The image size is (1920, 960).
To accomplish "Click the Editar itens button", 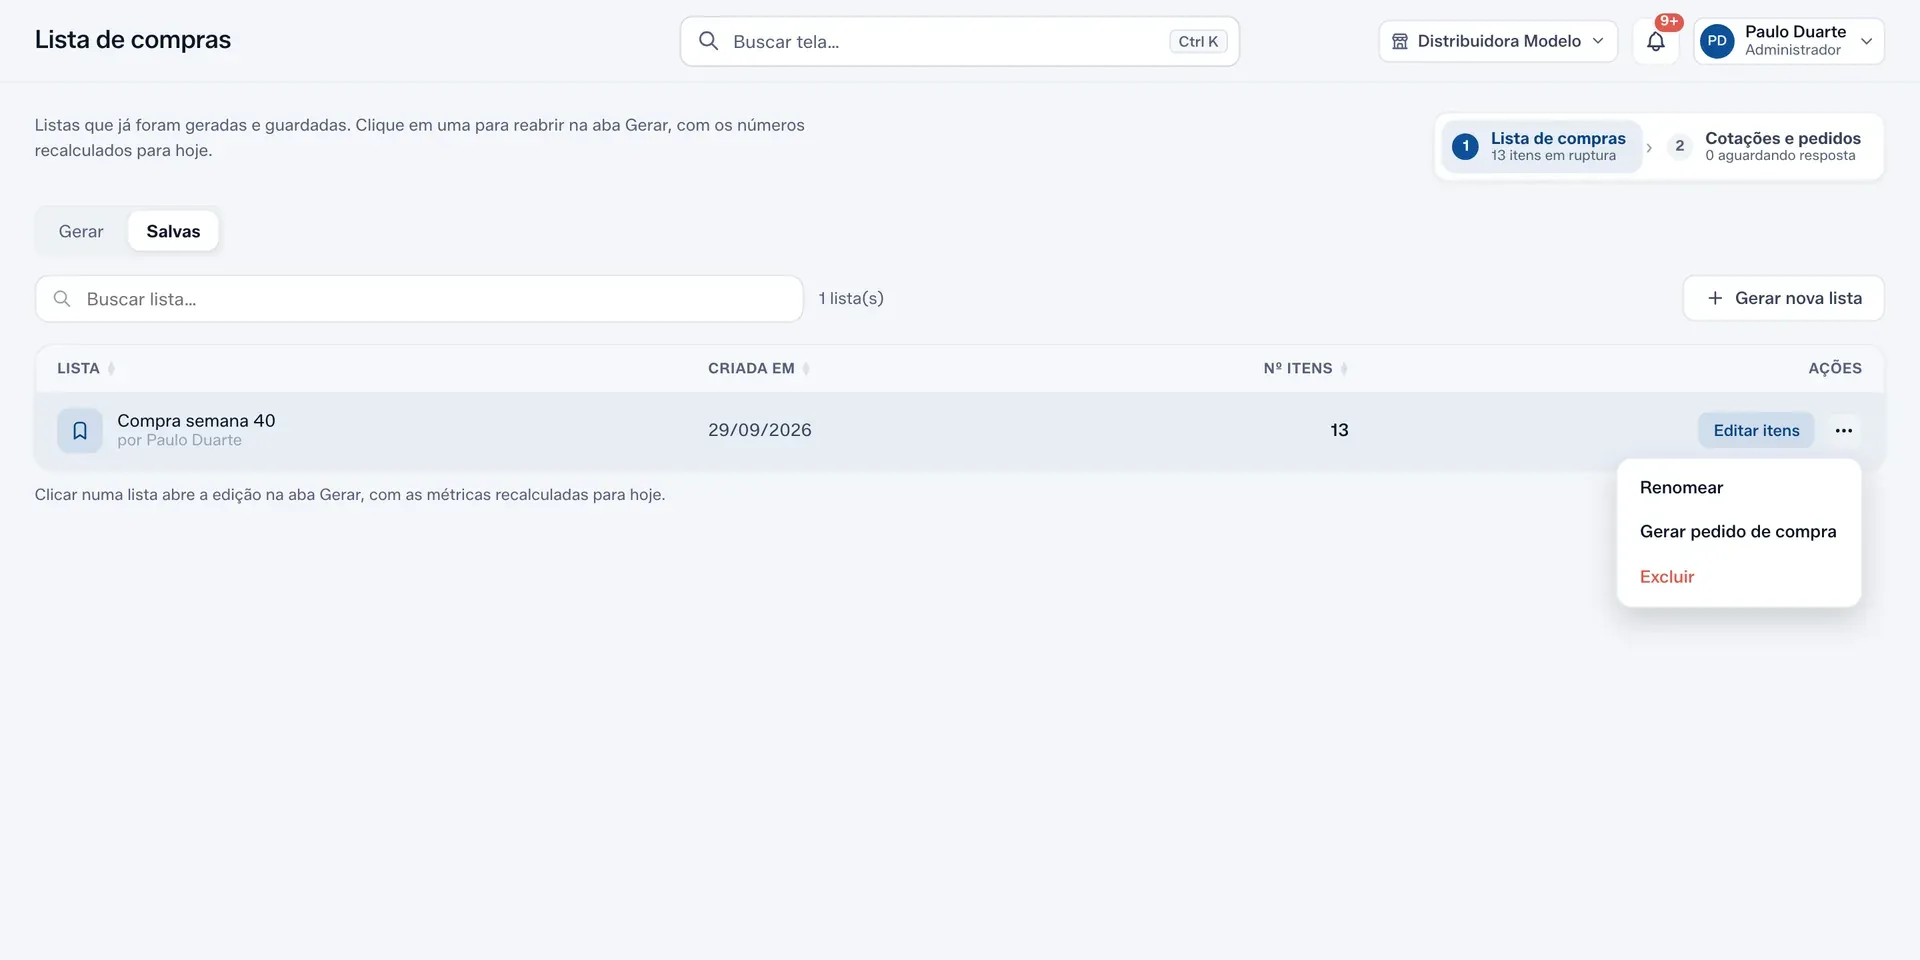I will click(x=1756, y=430).
